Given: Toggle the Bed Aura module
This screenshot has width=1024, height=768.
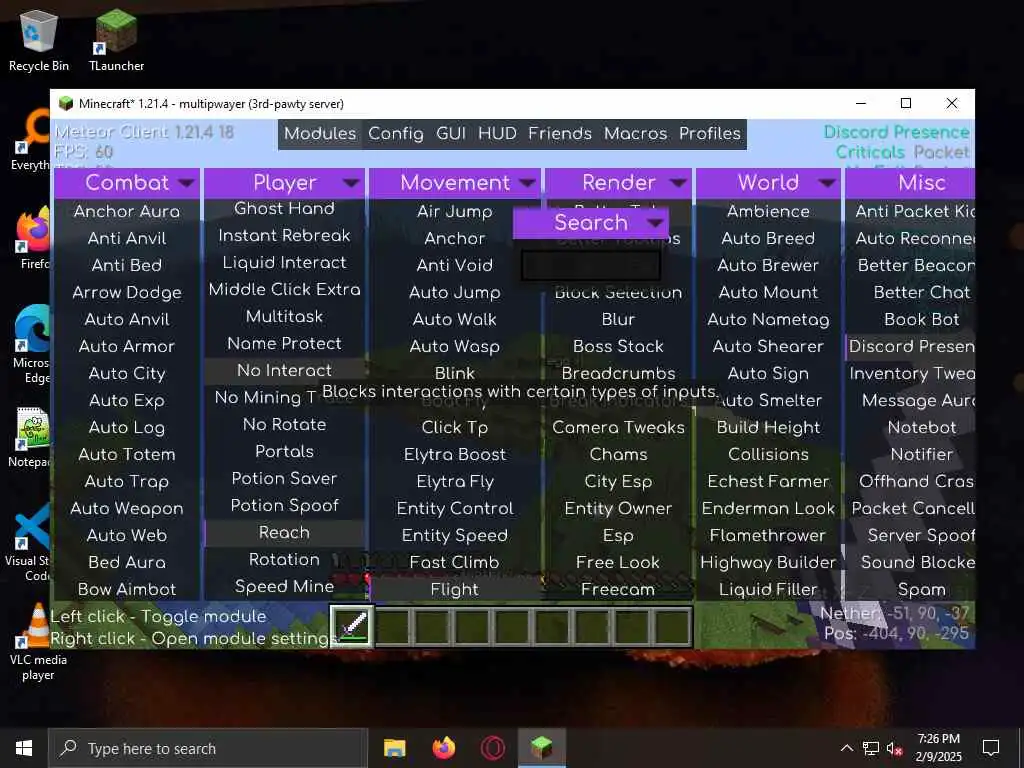Looking at the screenshot, I should click(x=127, y=563).
